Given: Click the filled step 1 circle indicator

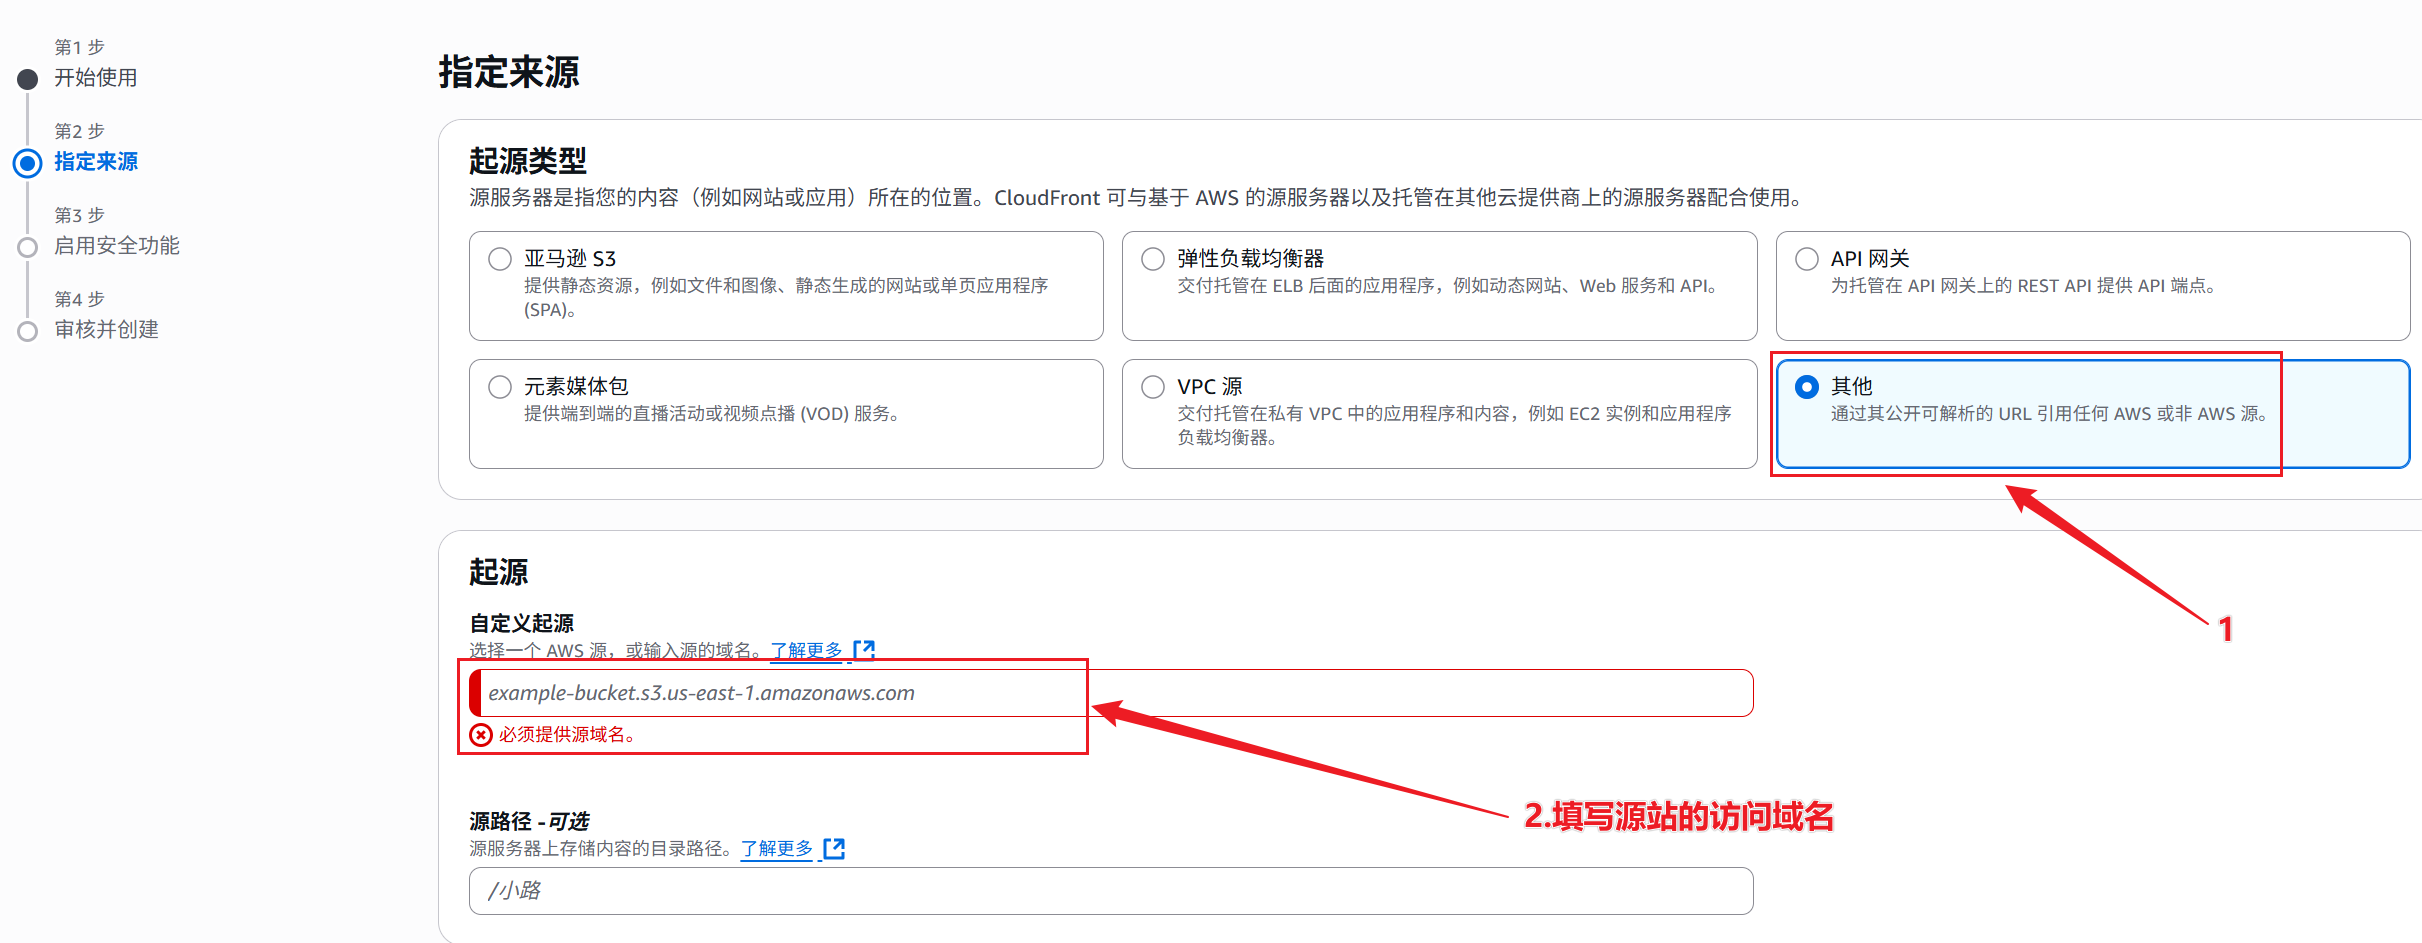Looking at the screenshot, I should pyautogui.click(x=28, y=79).
